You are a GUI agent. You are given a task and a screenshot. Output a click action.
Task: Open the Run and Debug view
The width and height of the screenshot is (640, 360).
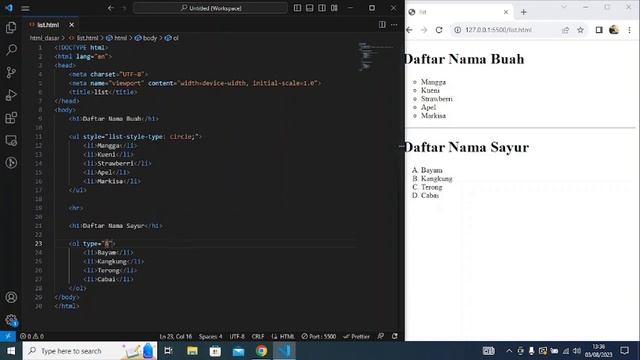click(11, 95)
